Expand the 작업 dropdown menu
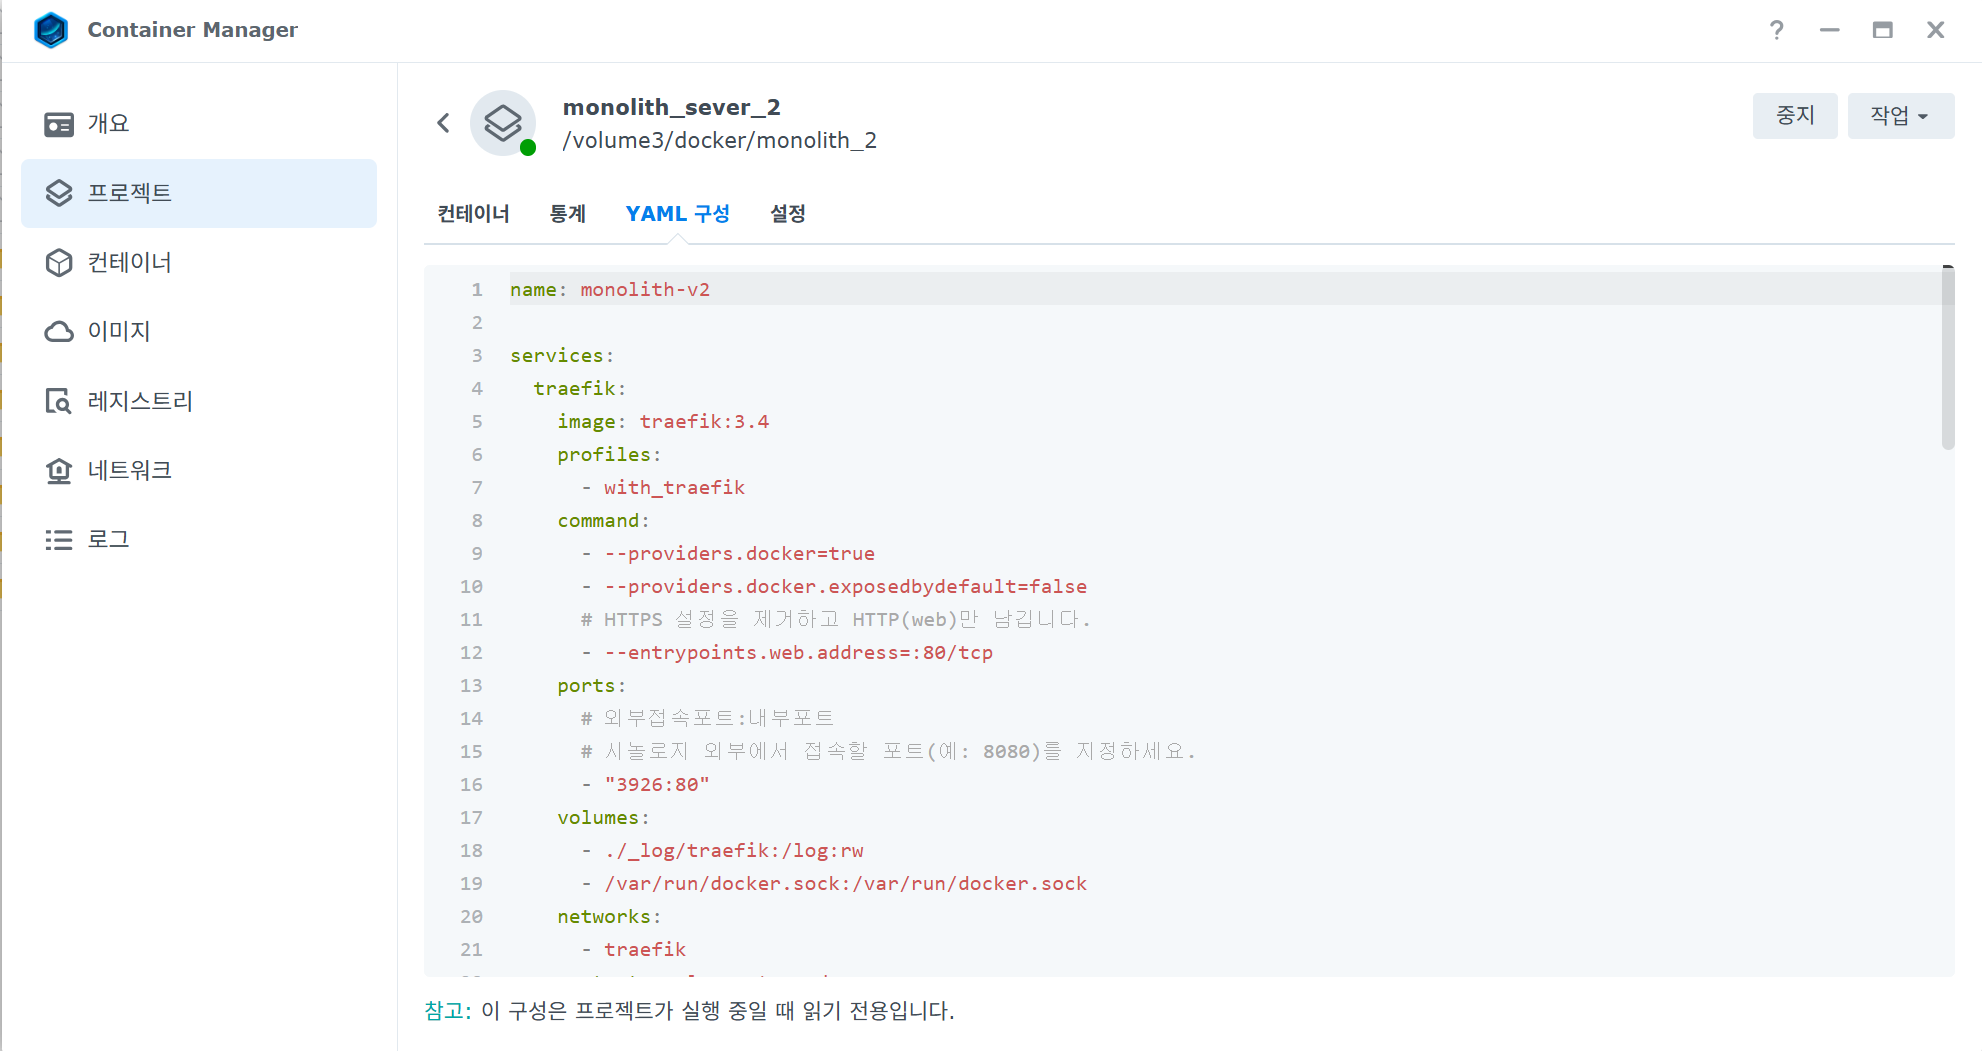Screen dimensions: 1982x1051 point(1900,116)
